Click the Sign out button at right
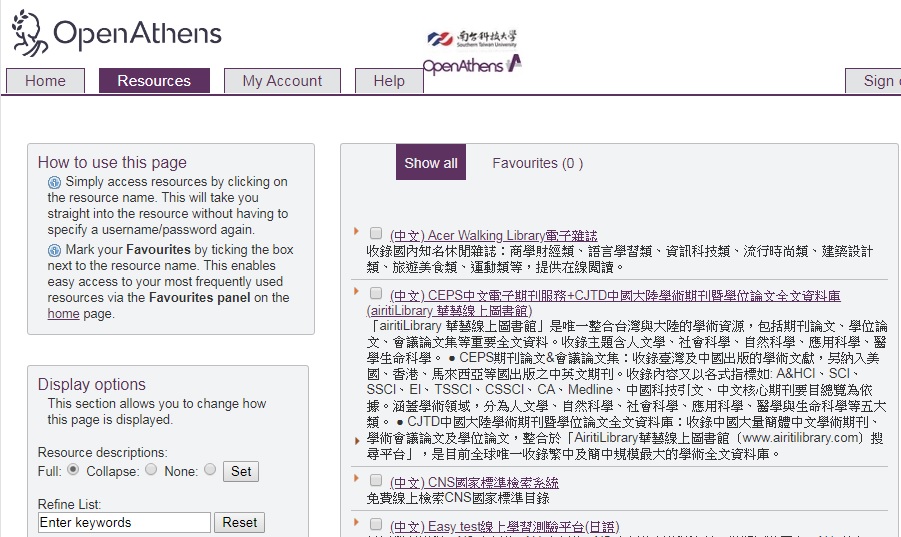The image size is (901, 537). (x=873, y=80)
